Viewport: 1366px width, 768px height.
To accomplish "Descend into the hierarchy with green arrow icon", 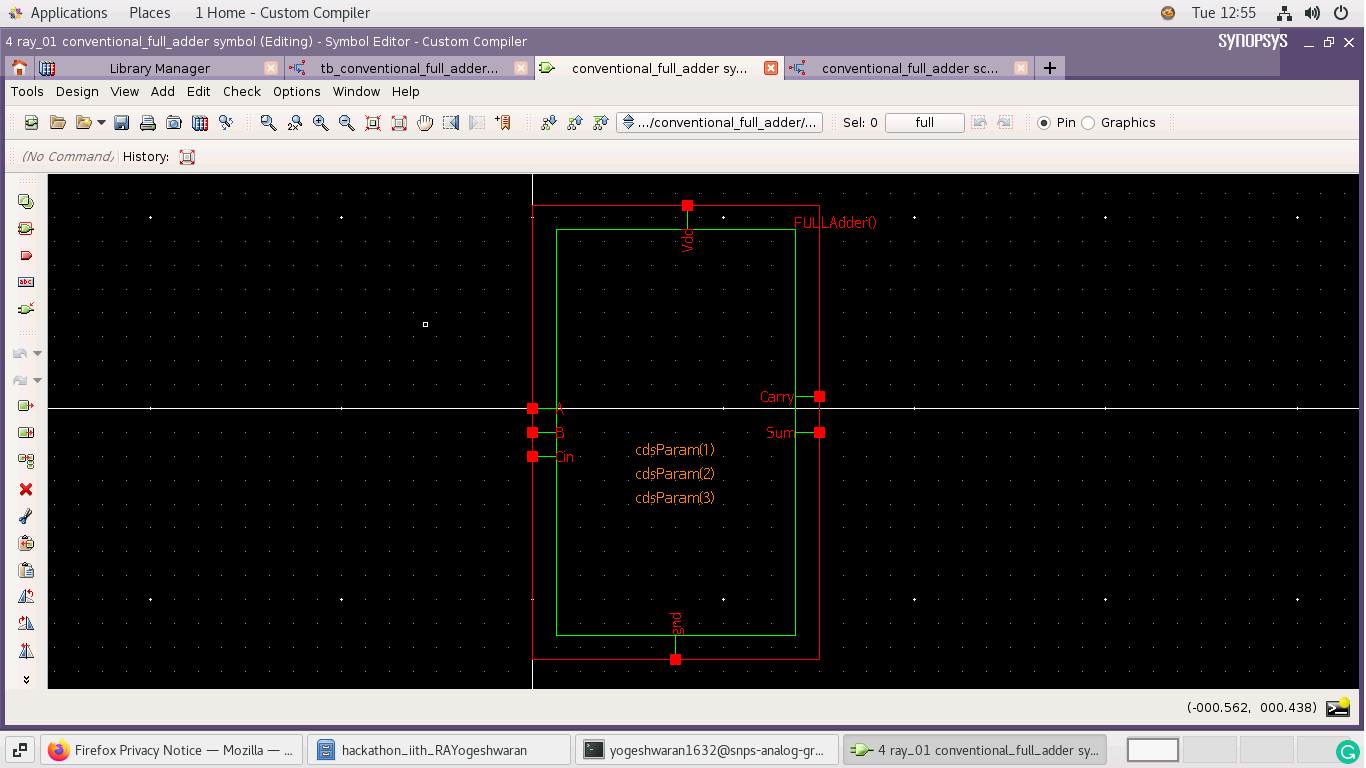I will [x=548, y=122].
